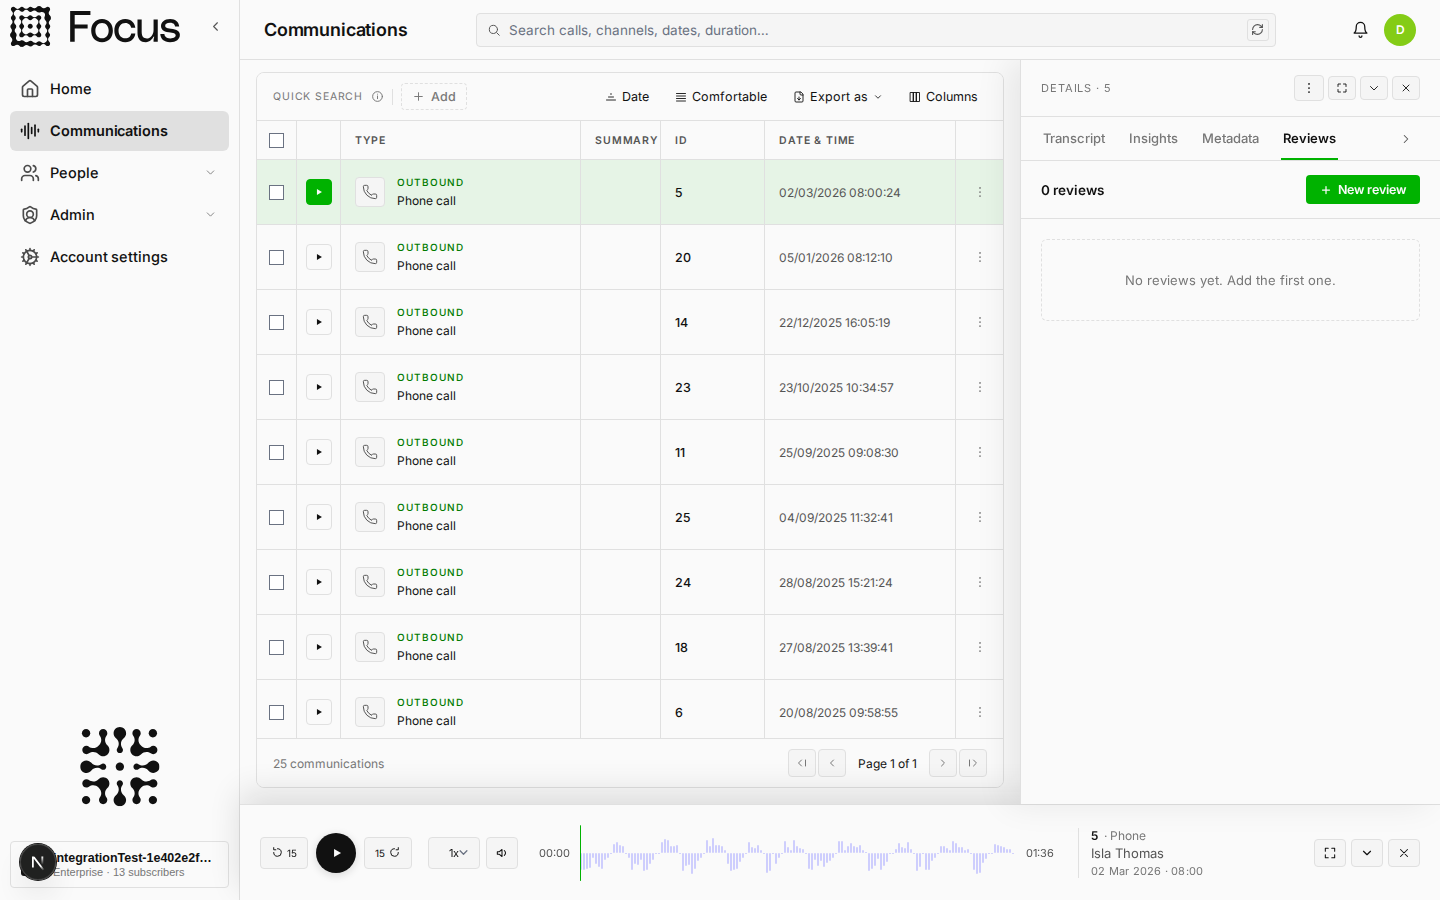Switch to the Insights tab
Screen dimensions: 1440x900
(x=1153, y=139)
